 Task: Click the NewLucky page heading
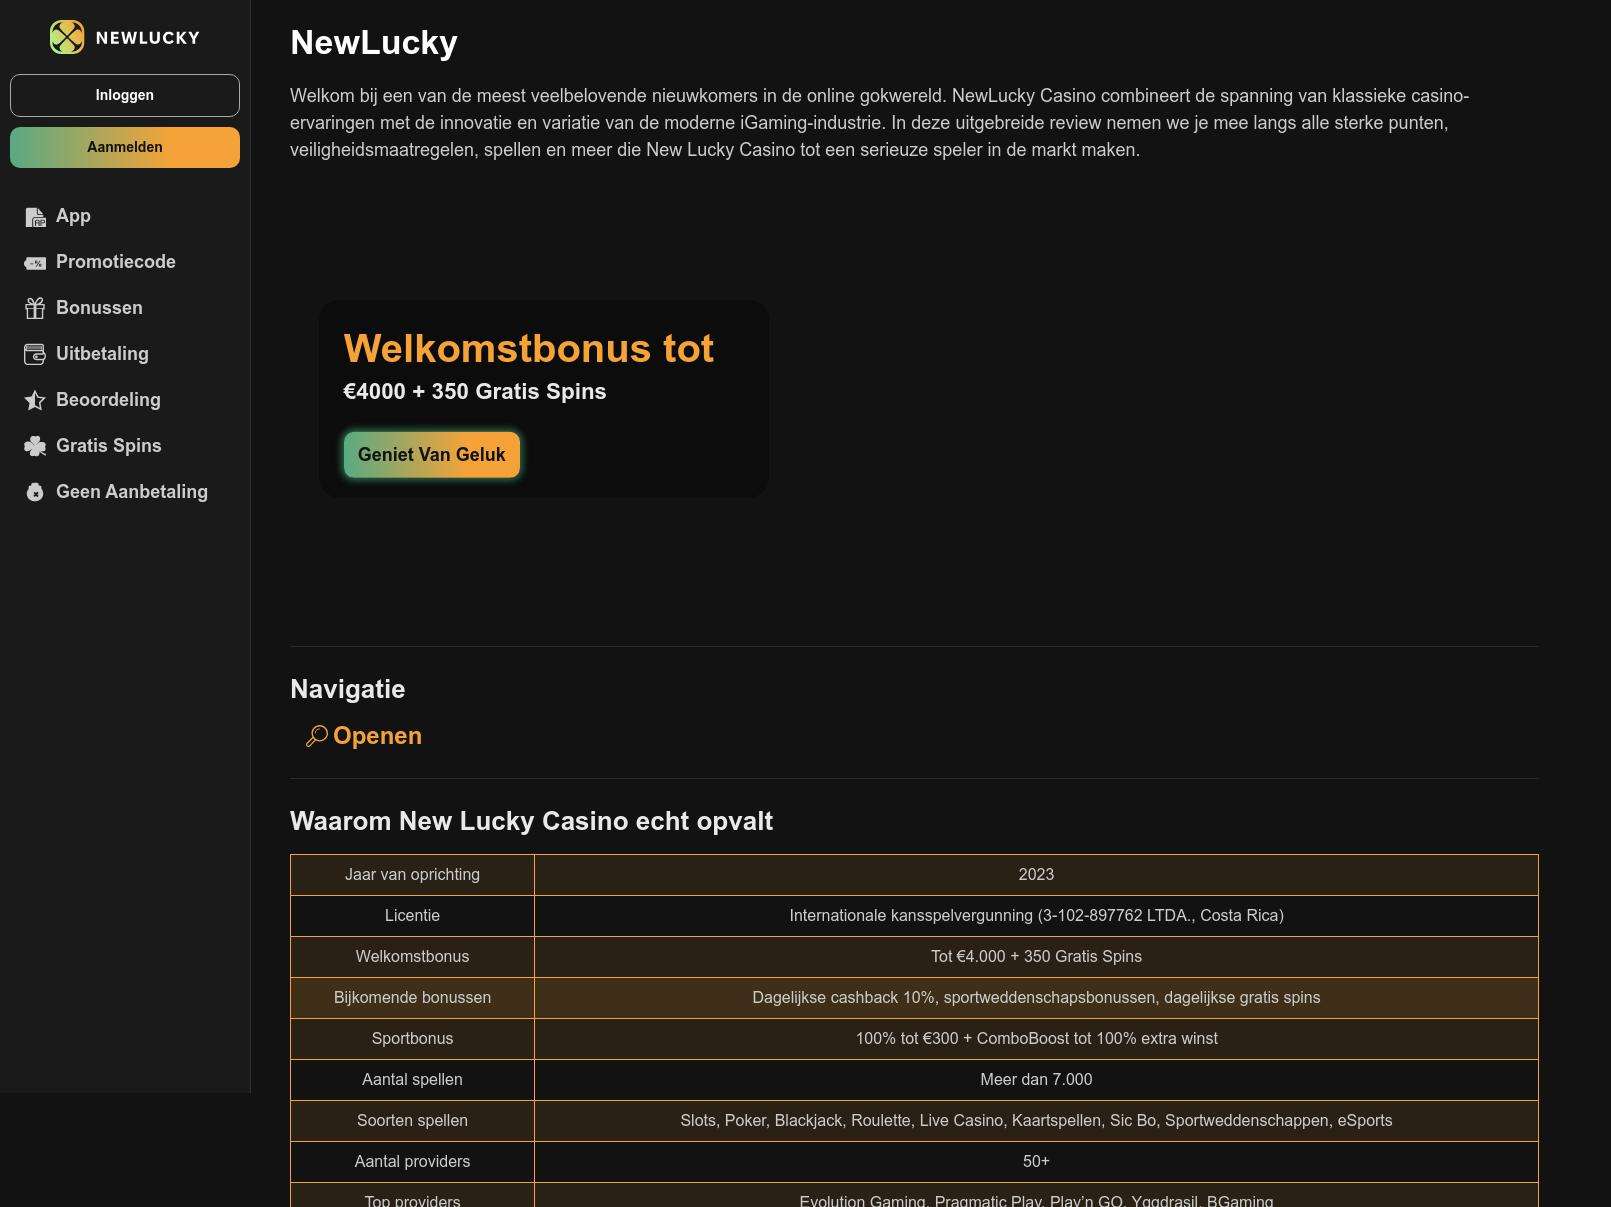[374, 43]
